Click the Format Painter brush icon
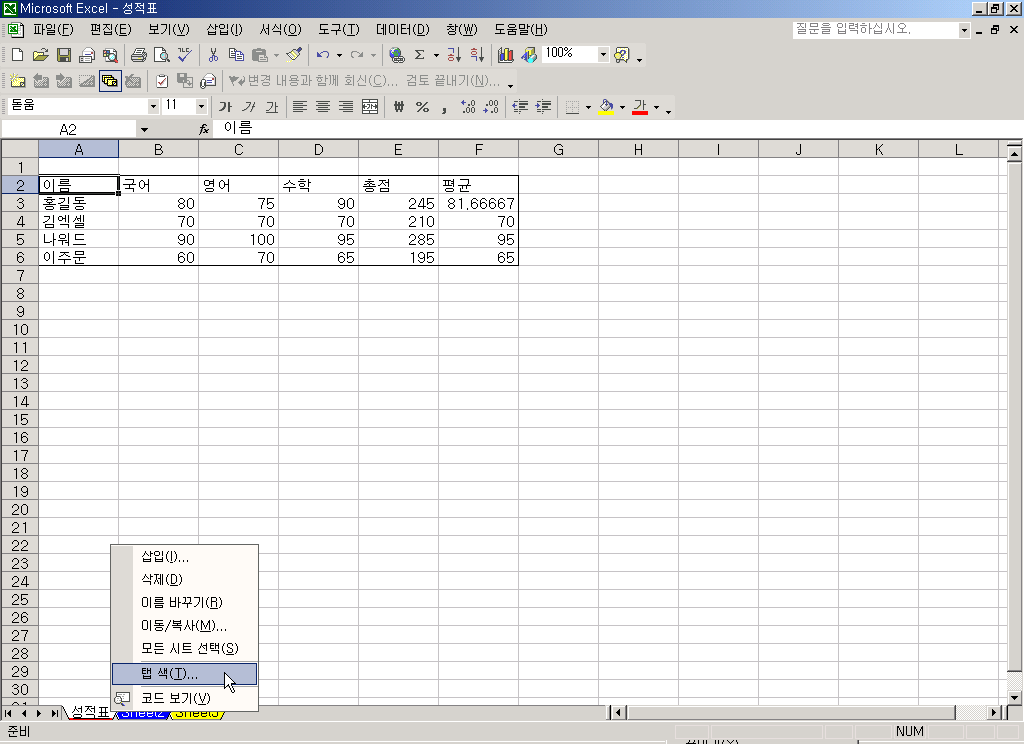The width and height of the screenshot is (1024, 744). click(293, 55)
